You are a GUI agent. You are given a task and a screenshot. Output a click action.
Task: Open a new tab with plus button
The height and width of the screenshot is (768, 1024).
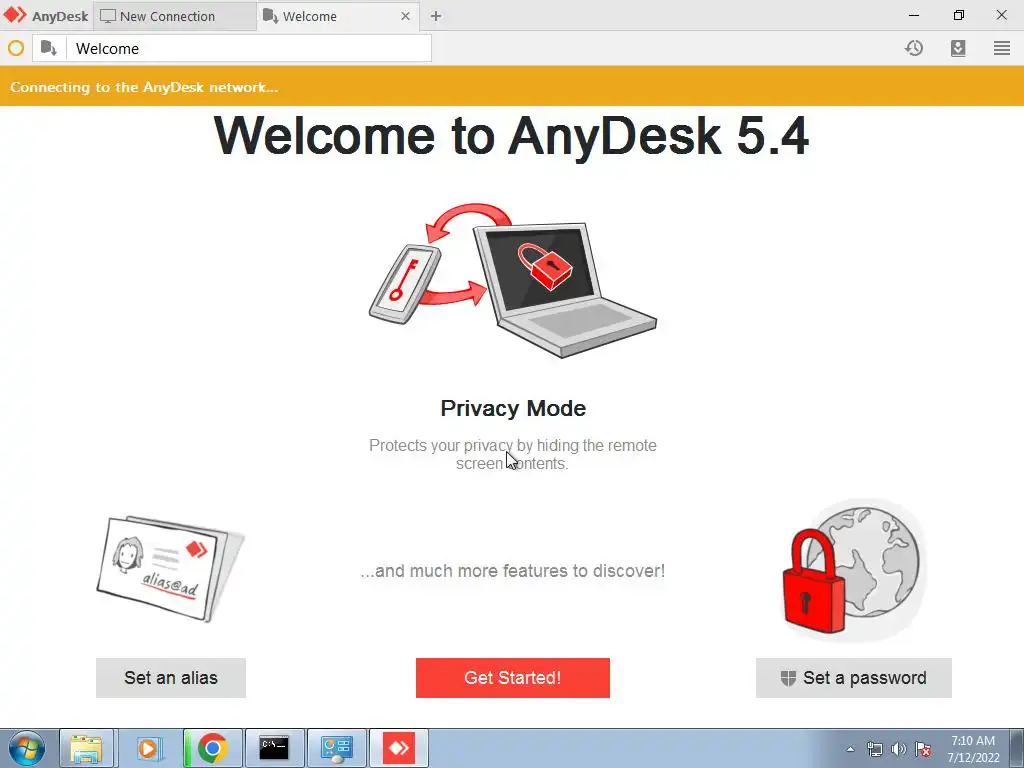(x=436, y=16)
